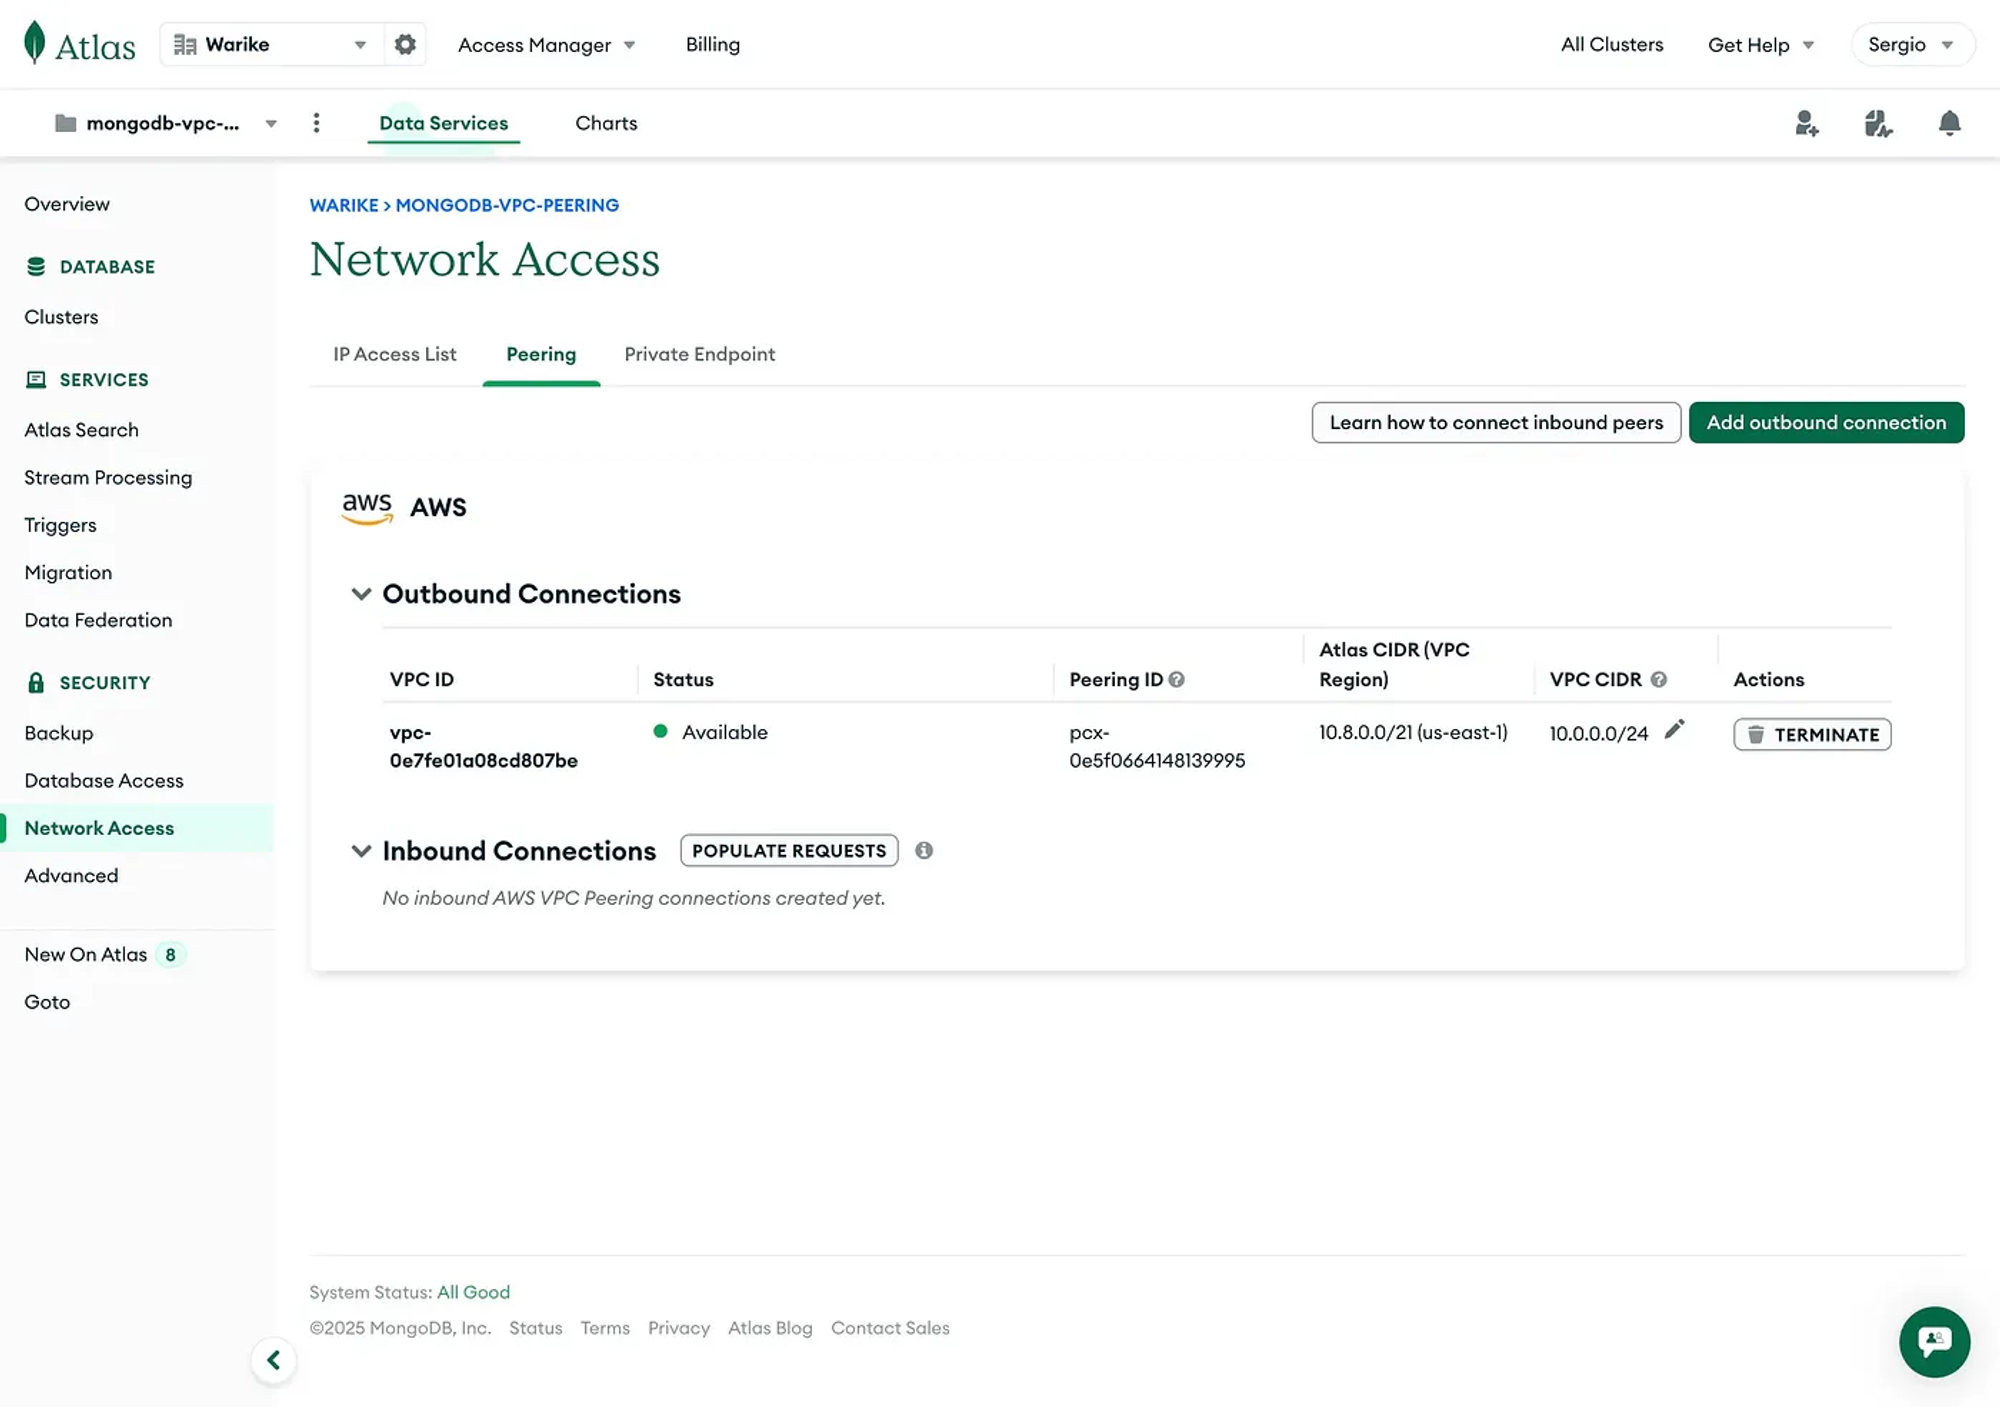Expand the Access Manager menu
Screen dimensions: 2000x1407
pos(546,45)
